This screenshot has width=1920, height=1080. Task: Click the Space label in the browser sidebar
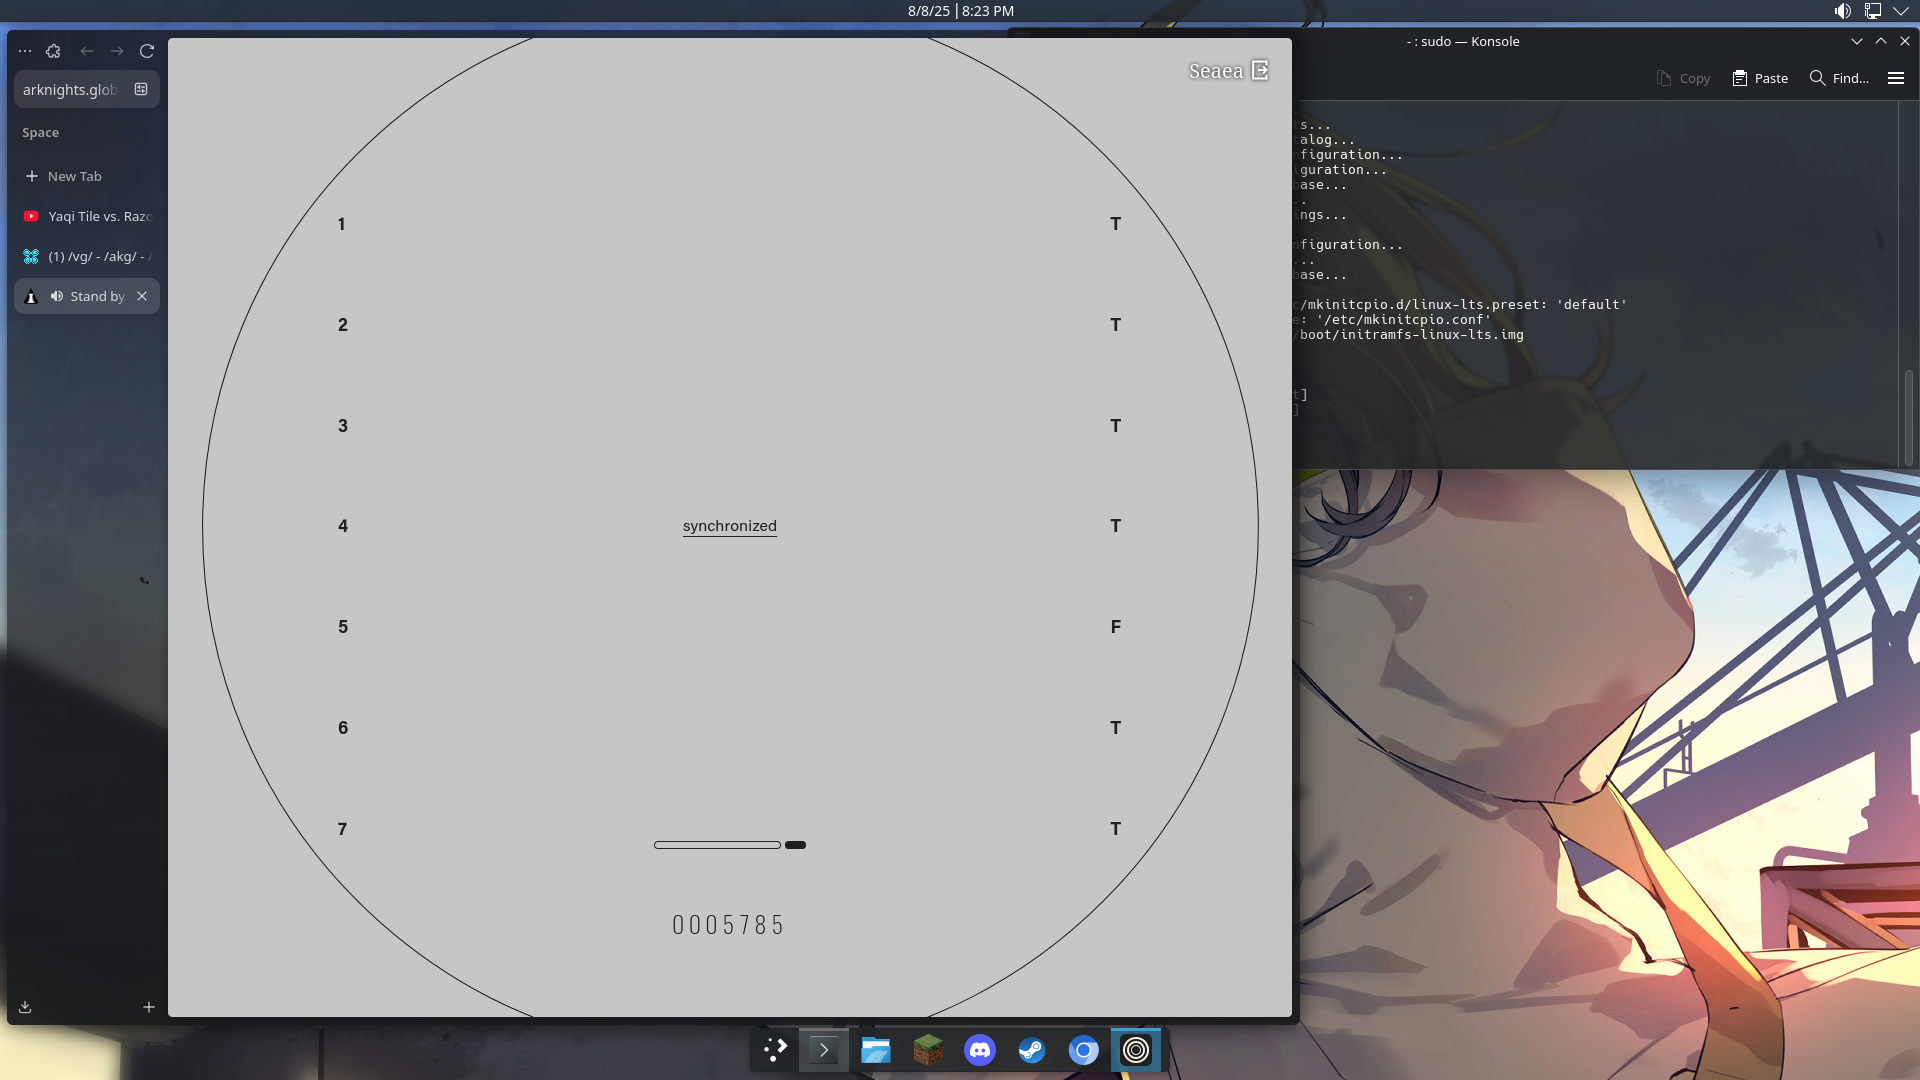(41, 132)
